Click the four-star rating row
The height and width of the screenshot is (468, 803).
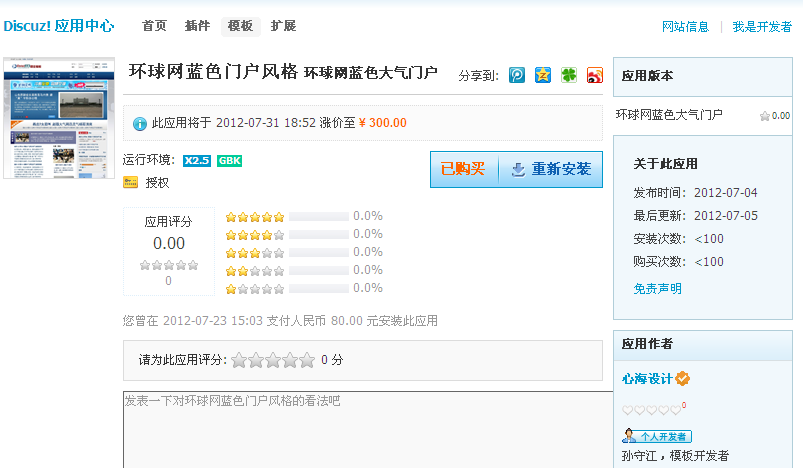click(x=304, y=235)
